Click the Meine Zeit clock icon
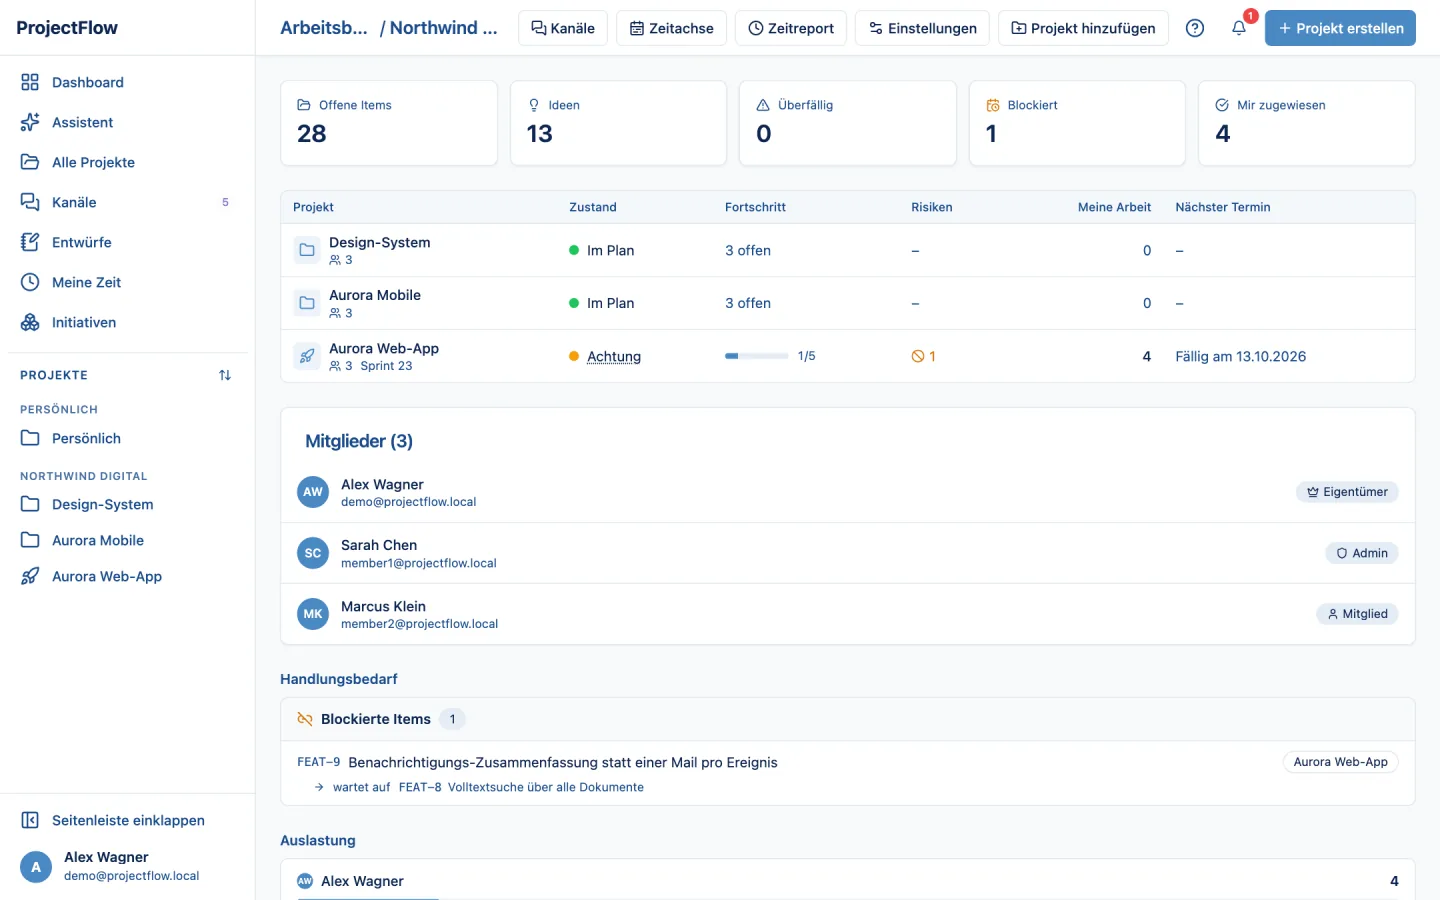Screen dimensions: 1440x900 30,282
